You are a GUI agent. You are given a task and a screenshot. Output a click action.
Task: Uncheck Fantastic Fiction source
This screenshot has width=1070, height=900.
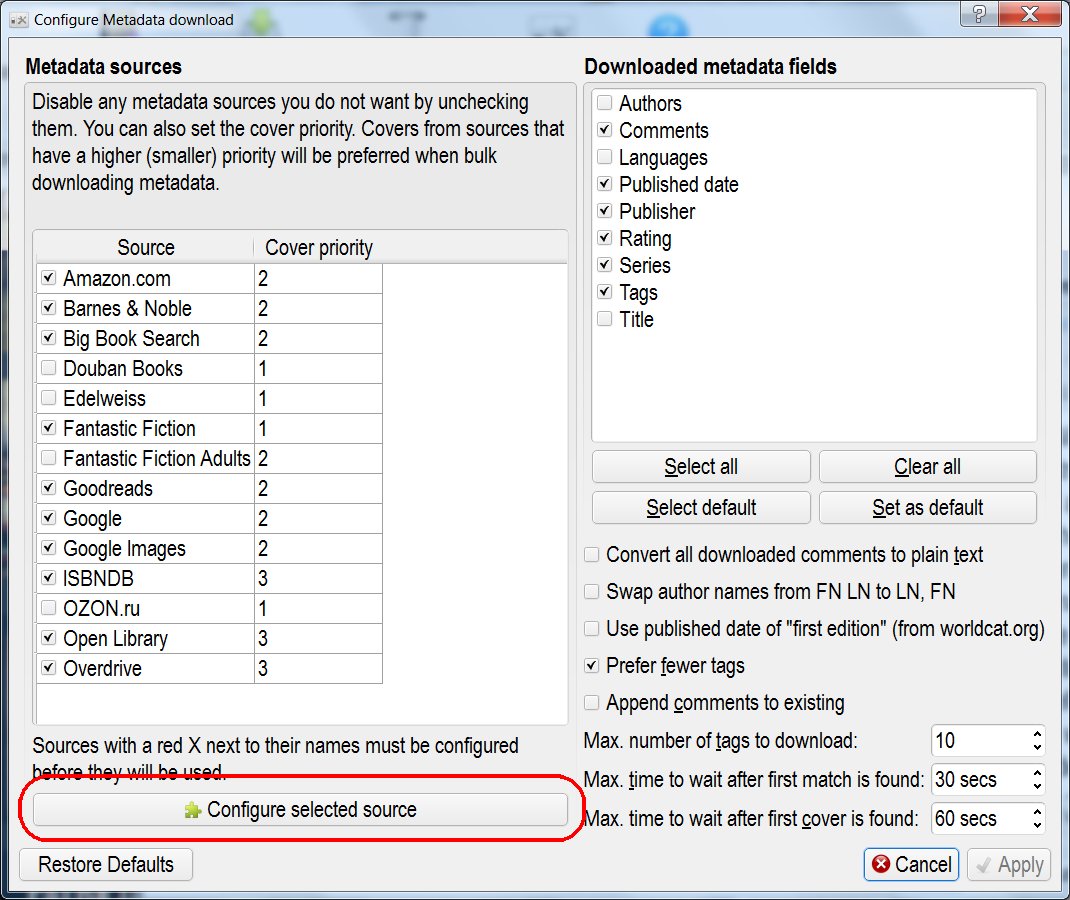[x=48, y=428]
